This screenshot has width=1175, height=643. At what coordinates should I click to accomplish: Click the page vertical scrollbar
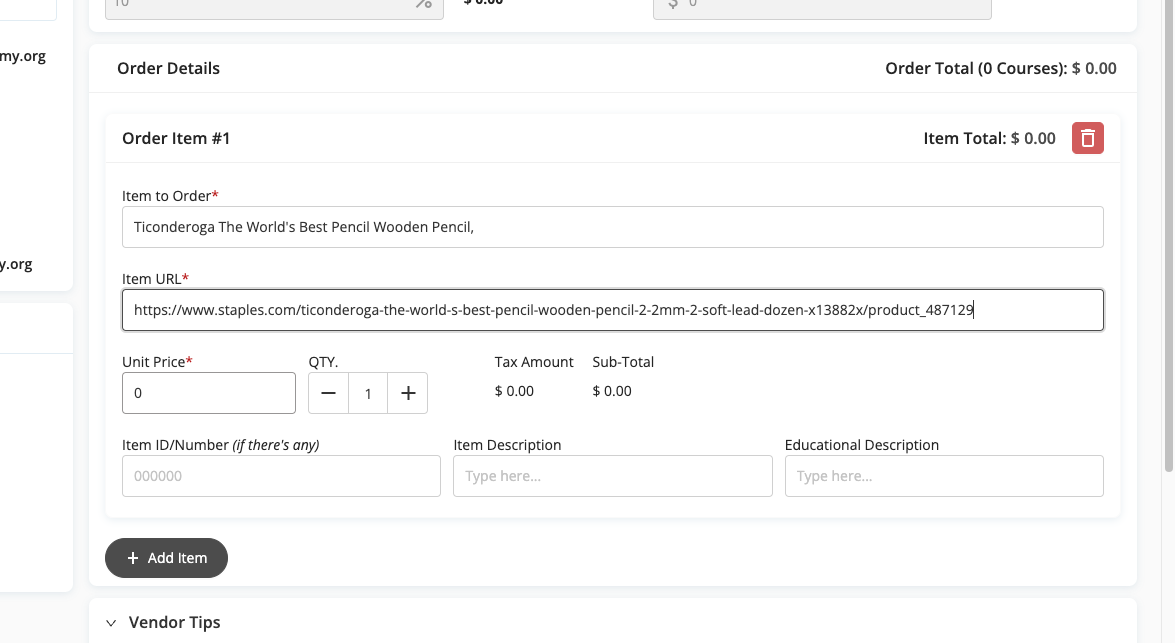tap(1168, 236)
